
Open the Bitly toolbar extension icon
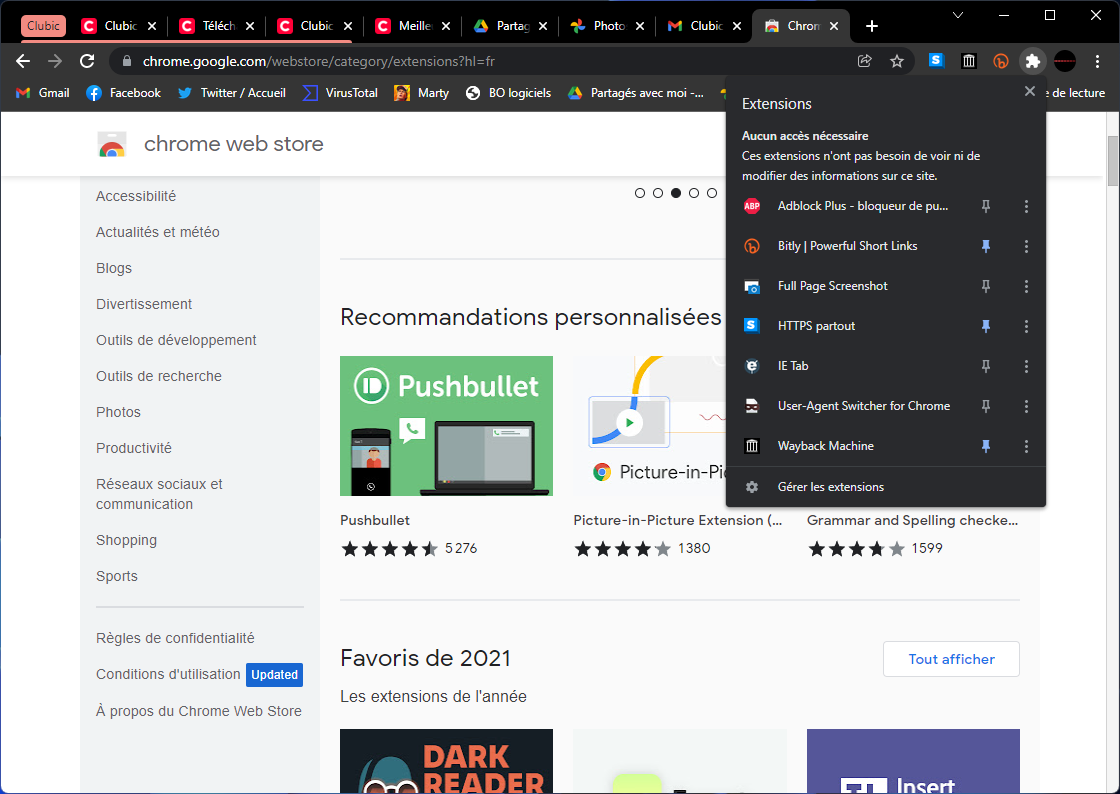tap(1001, 61)
